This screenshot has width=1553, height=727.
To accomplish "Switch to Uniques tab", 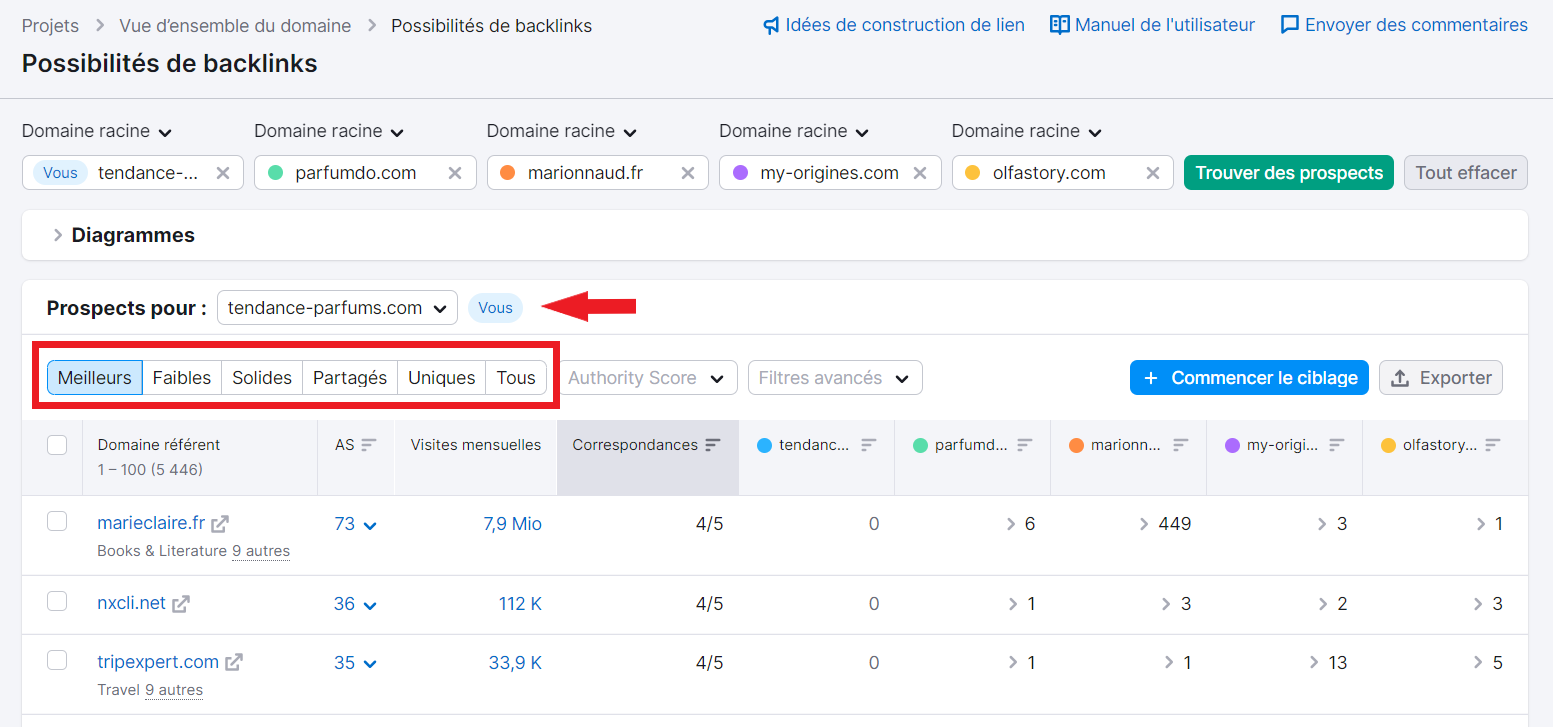I will (x=442, y=378).
